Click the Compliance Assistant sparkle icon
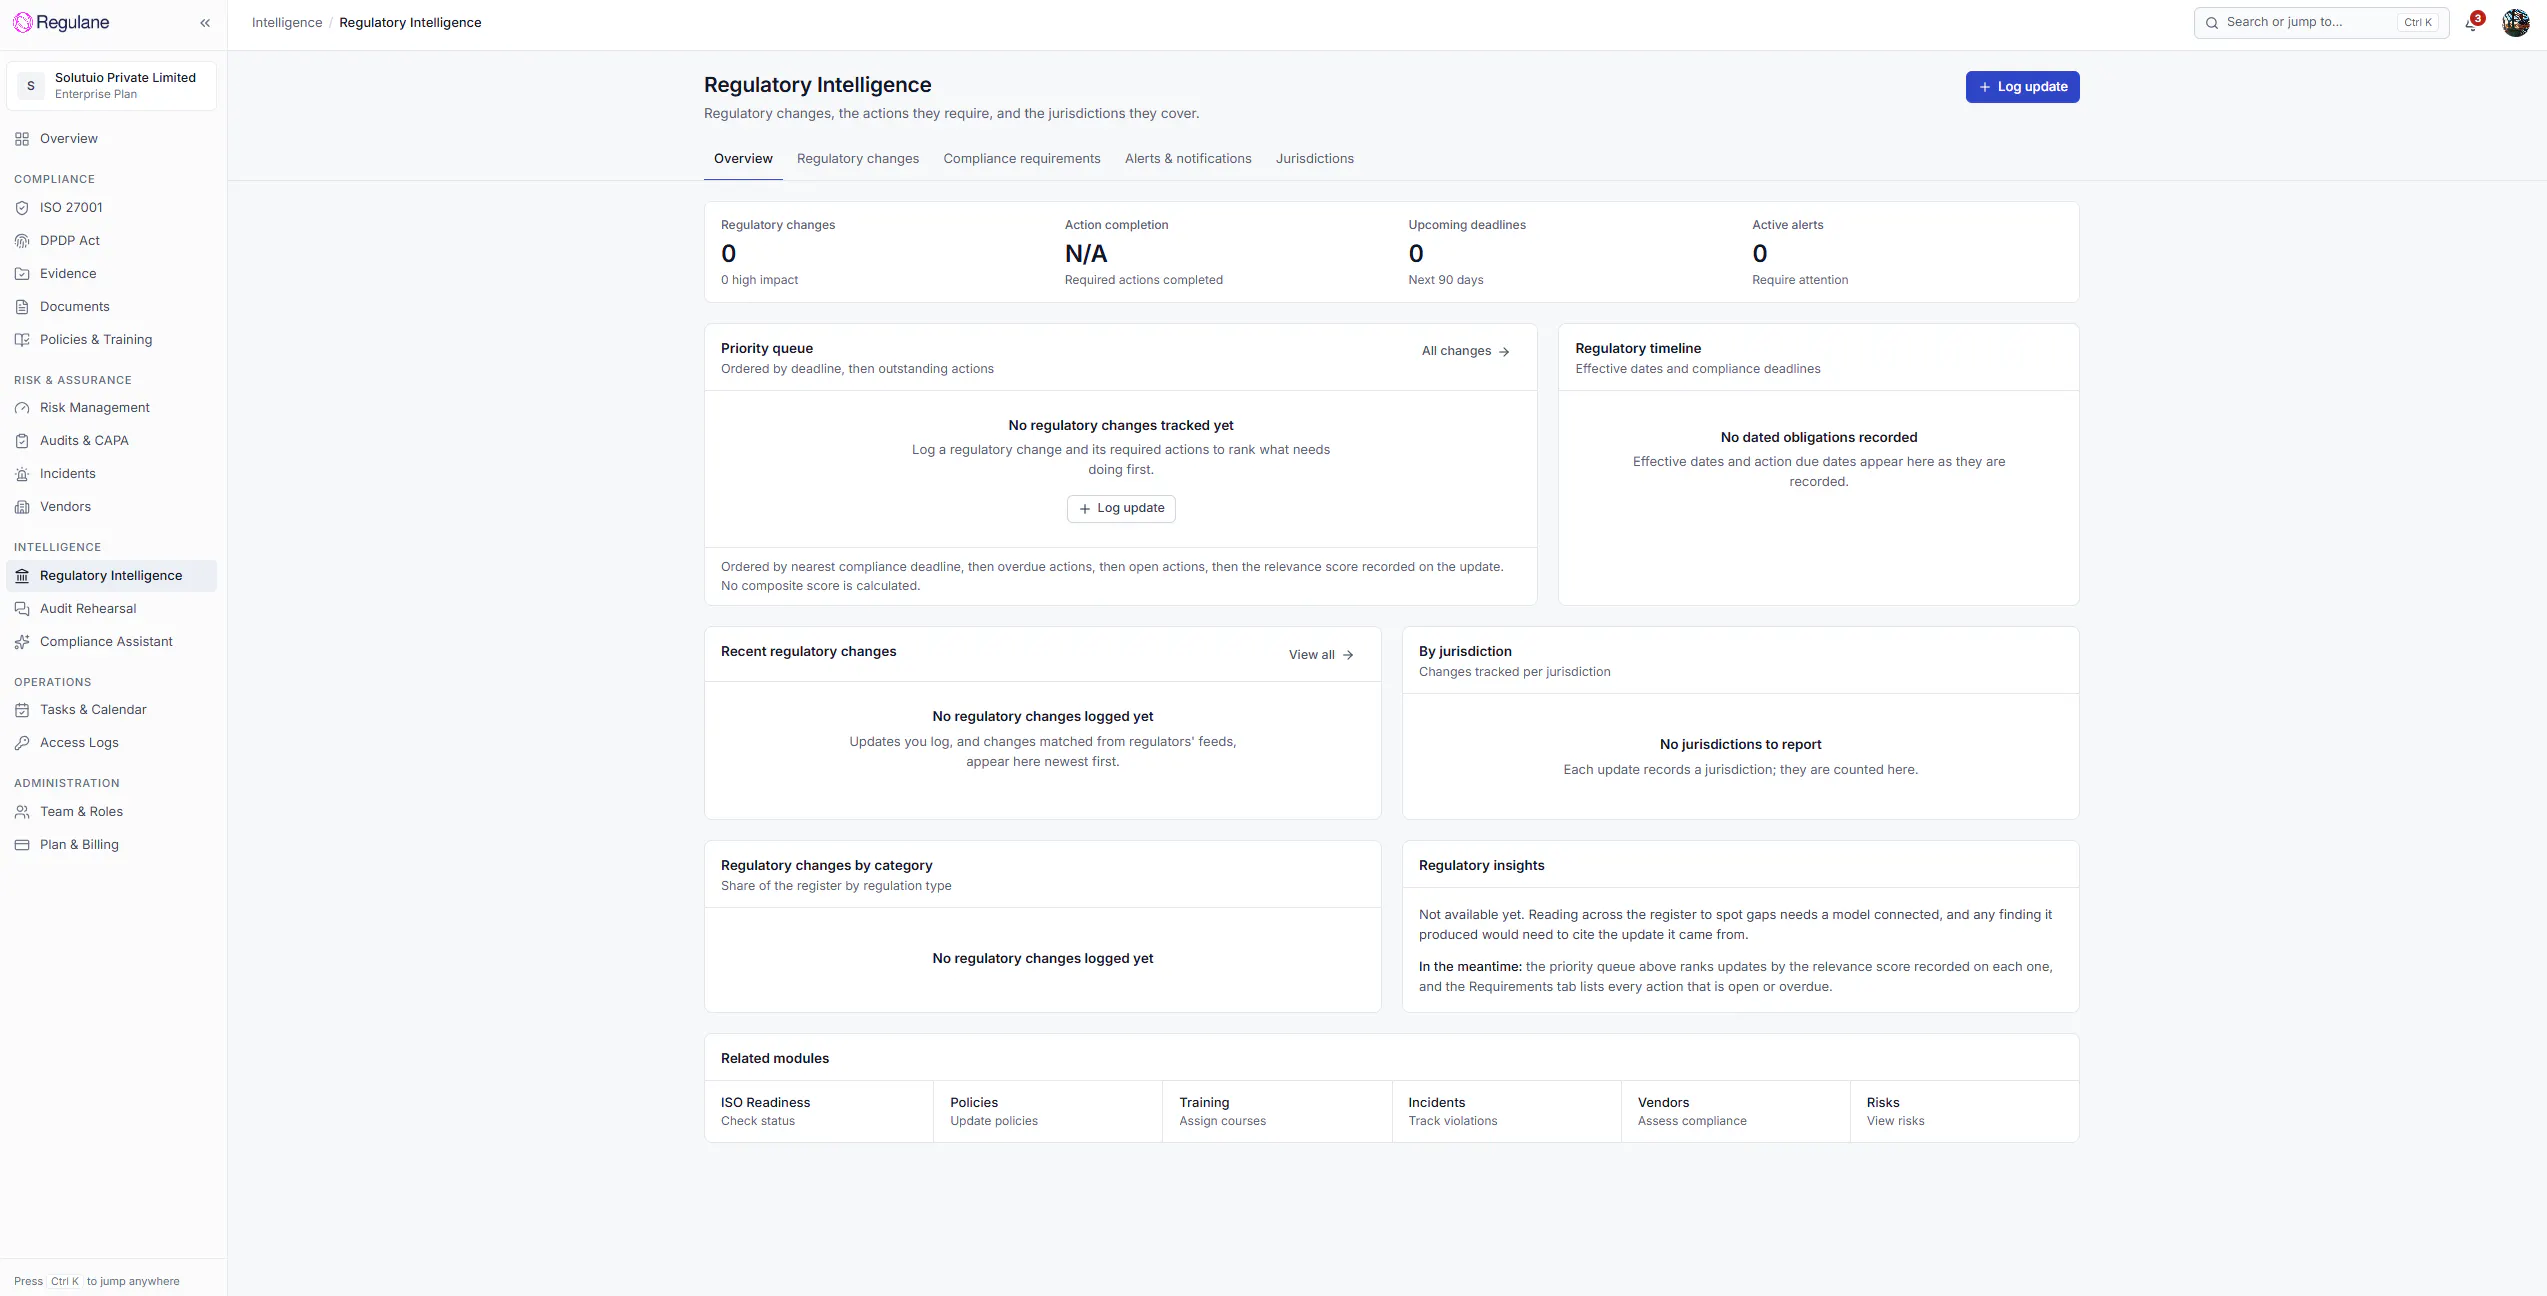Image resolution: width=2547 pixels, height=1296 pixels. (22, 642)
